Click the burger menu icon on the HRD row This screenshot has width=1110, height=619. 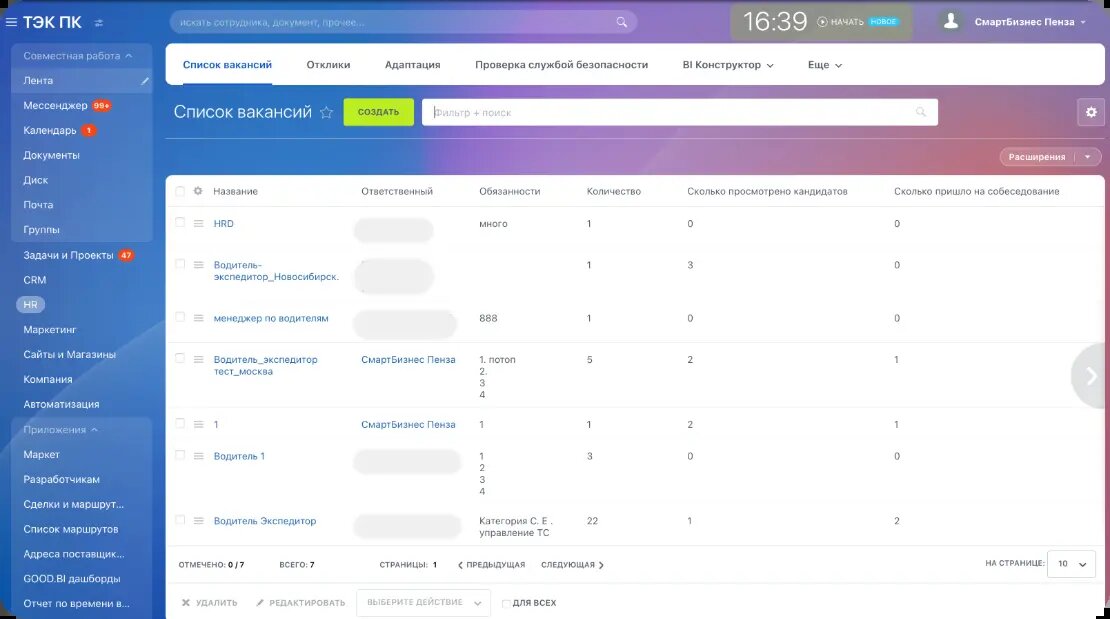click(199, 224)
